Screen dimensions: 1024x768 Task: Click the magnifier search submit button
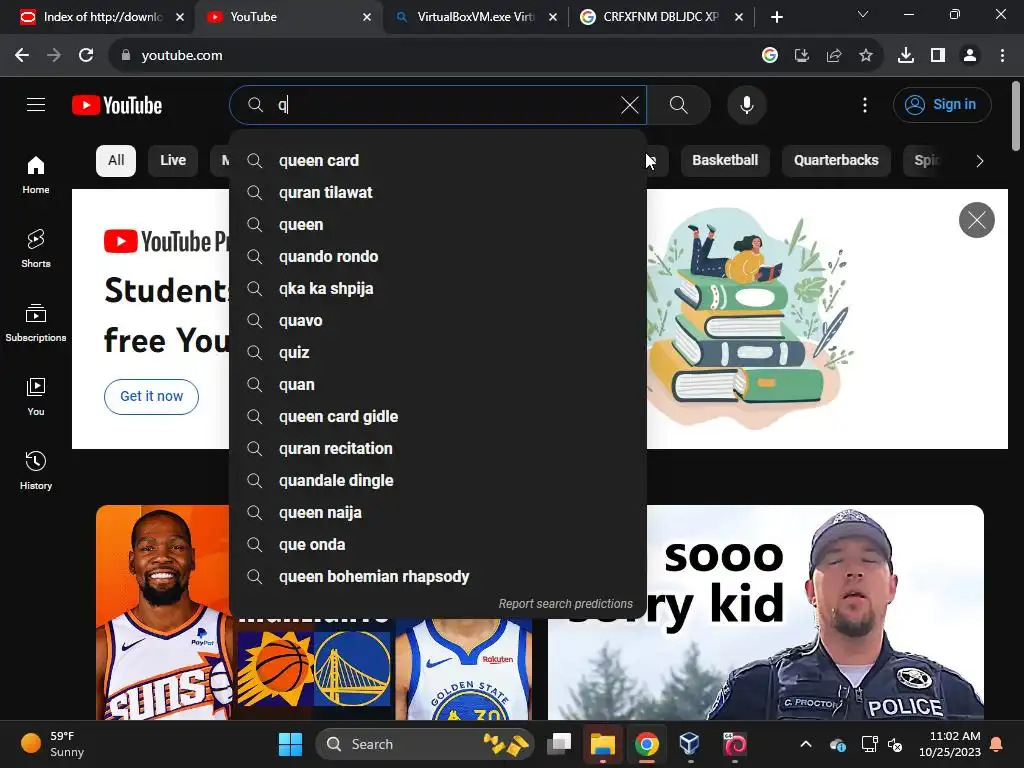click(x=679, y=105)
